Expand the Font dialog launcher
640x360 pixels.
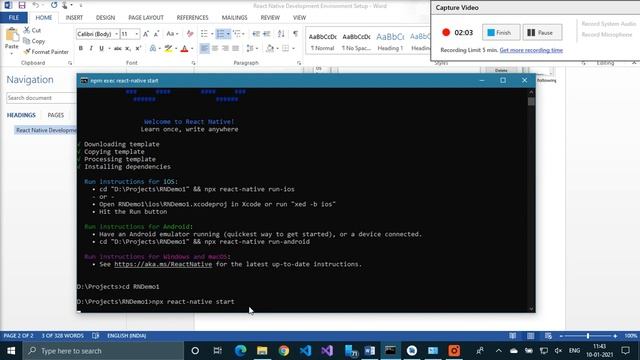click(x=193, y=63)
